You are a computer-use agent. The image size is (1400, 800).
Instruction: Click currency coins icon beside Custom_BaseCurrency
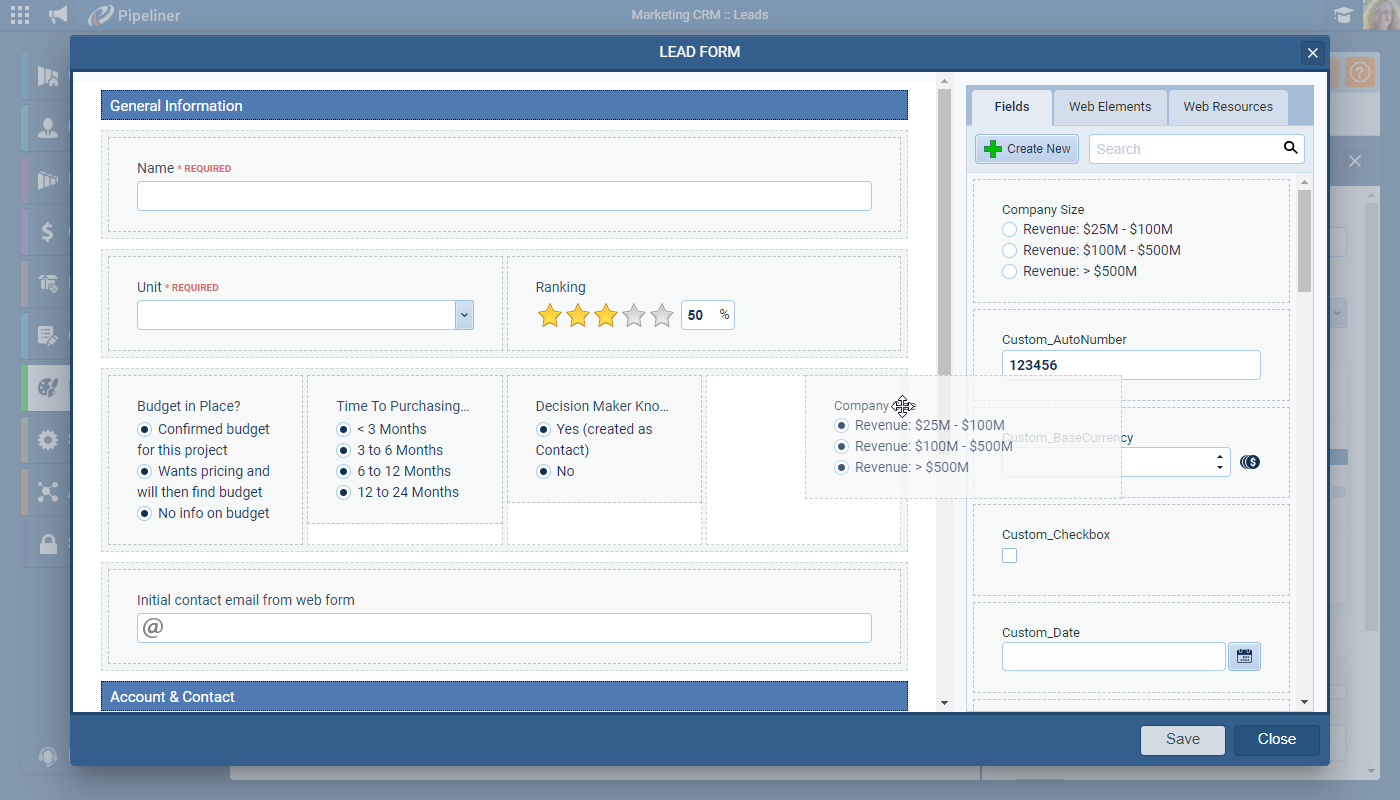[x=1249, y=462]
